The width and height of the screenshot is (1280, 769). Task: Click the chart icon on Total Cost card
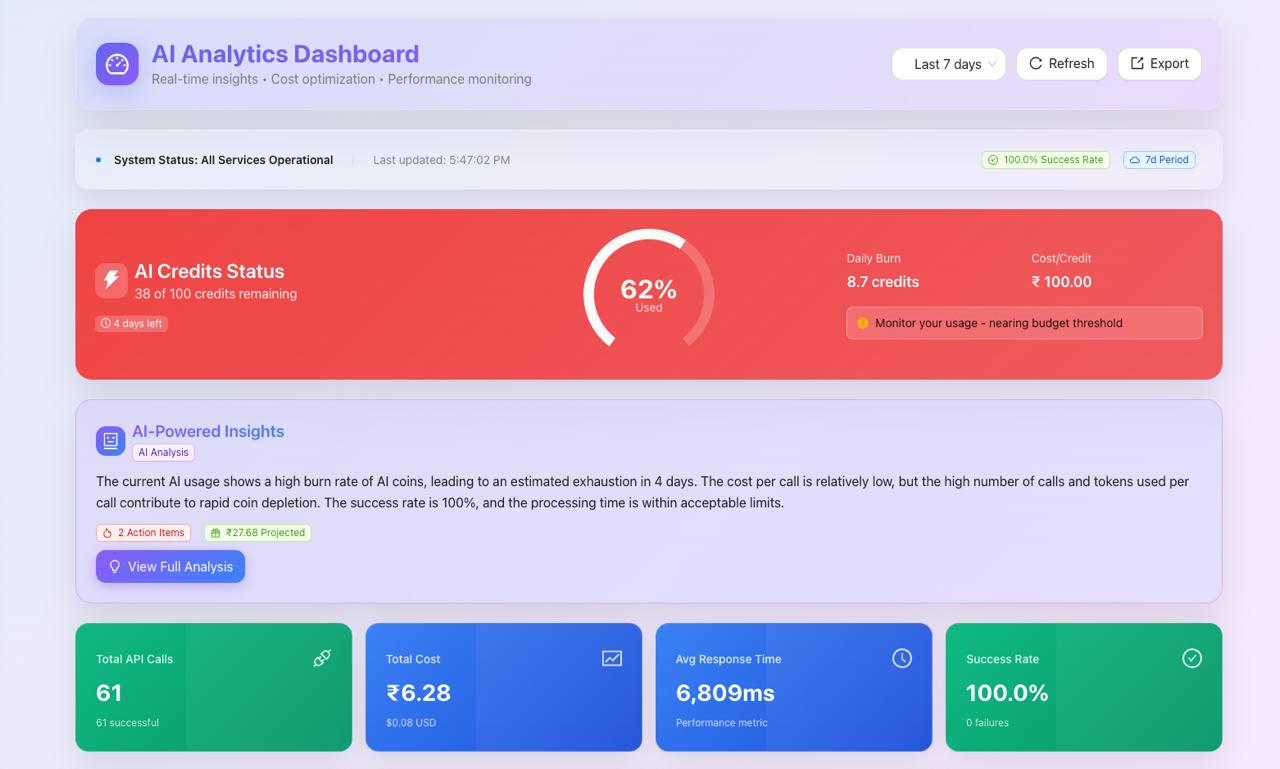click(x=612, y=658)
